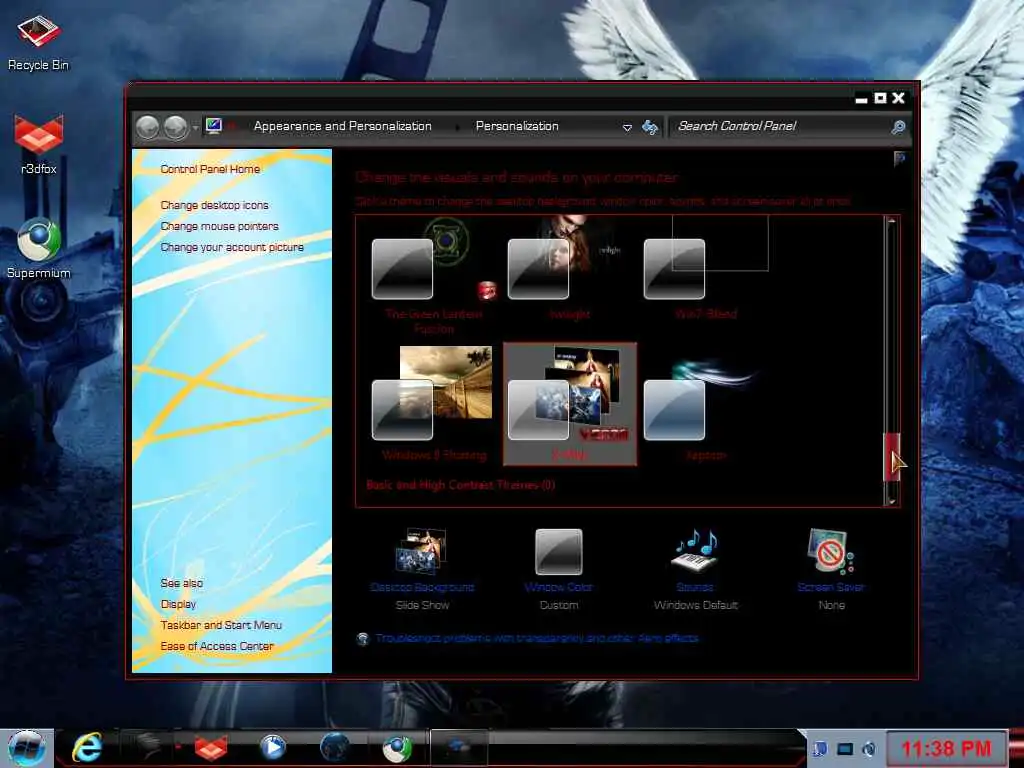Open Change your account picture link
This screenshot has width=1024, height=768.
pos(232,247)
